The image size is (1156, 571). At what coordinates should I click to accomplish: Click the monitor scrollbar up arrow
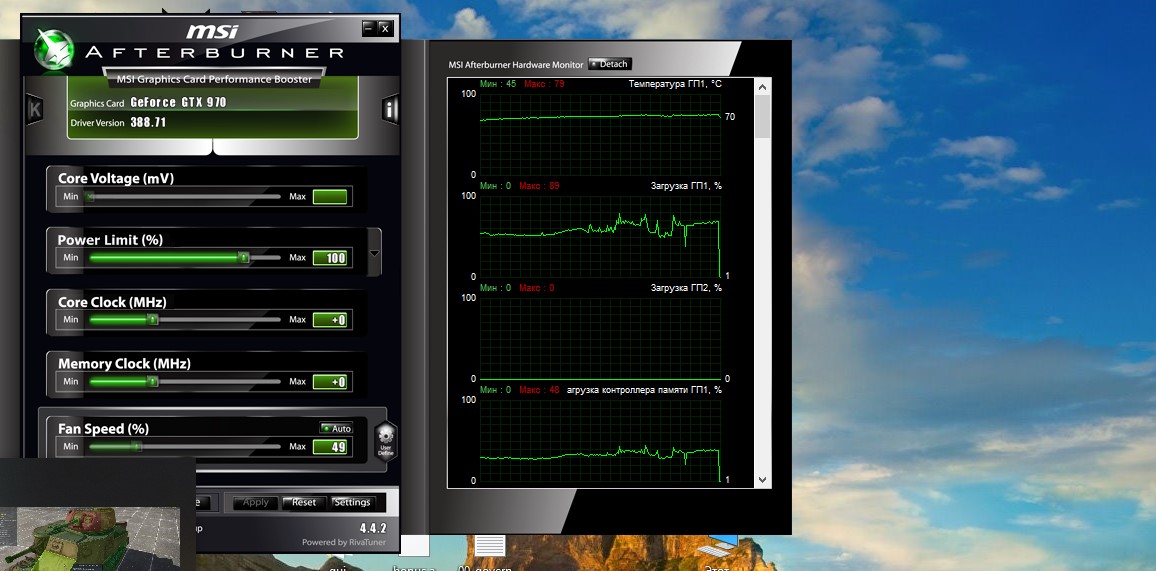762,87
